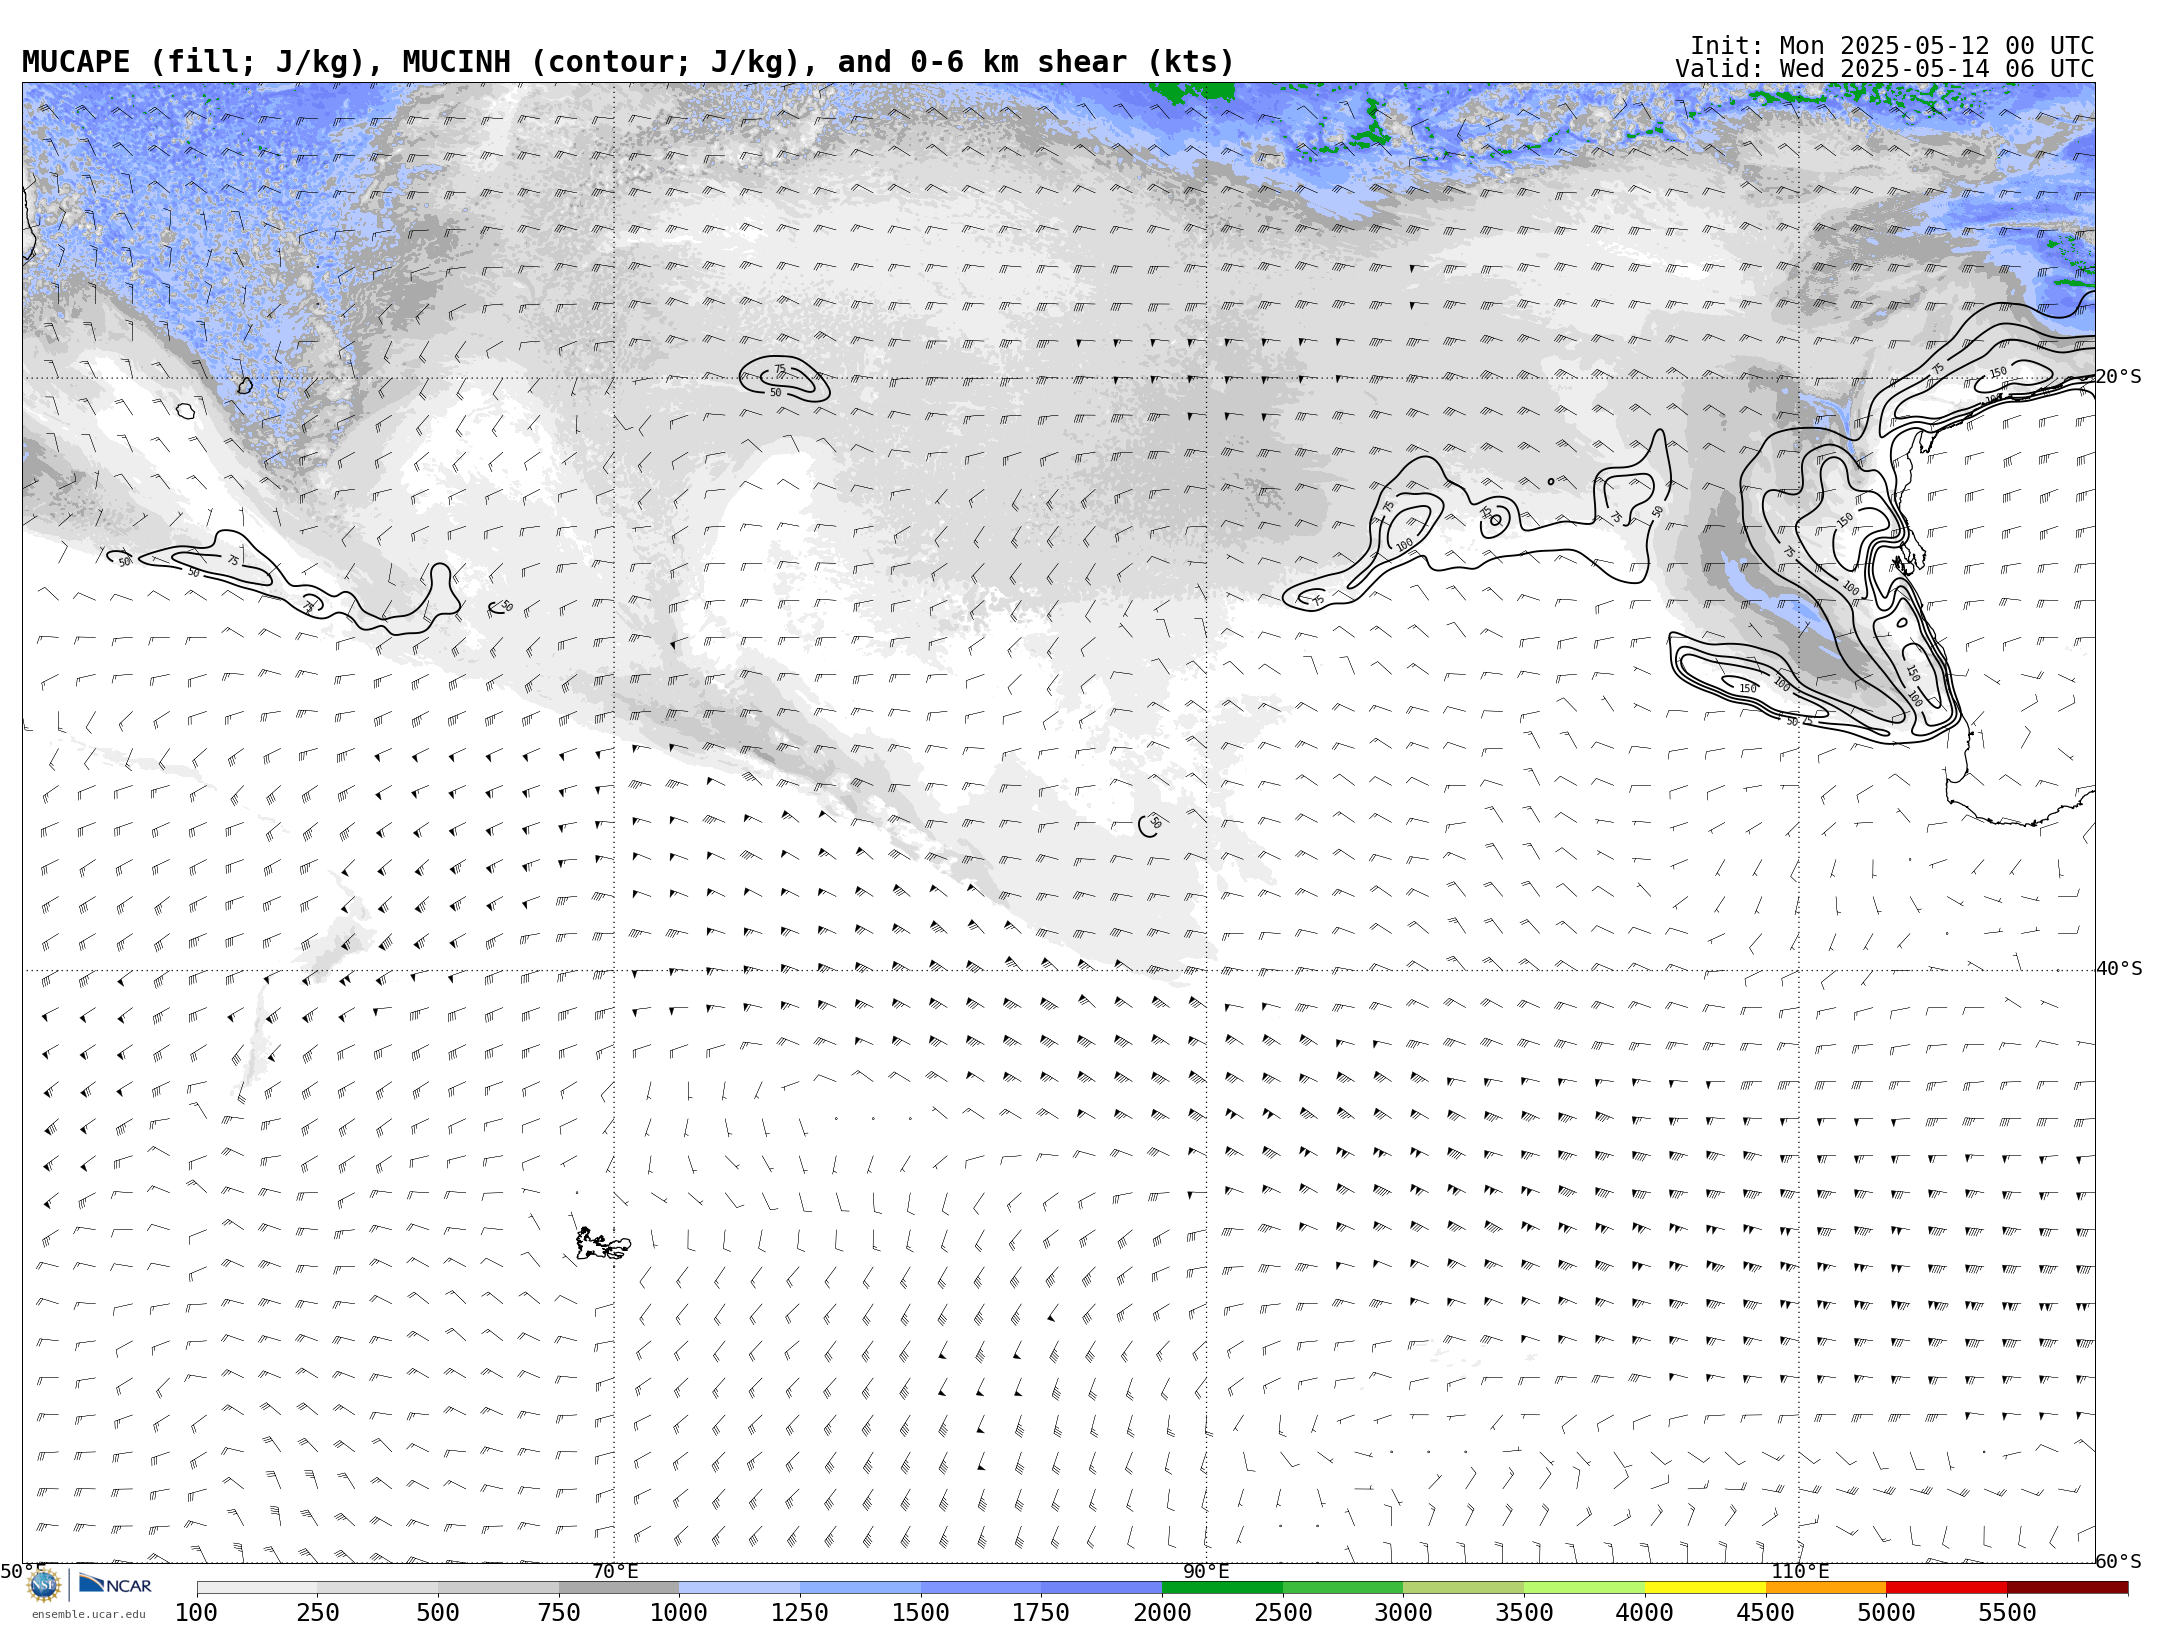
Task: Click the colorbar label 500
Action: [438, 1613]
